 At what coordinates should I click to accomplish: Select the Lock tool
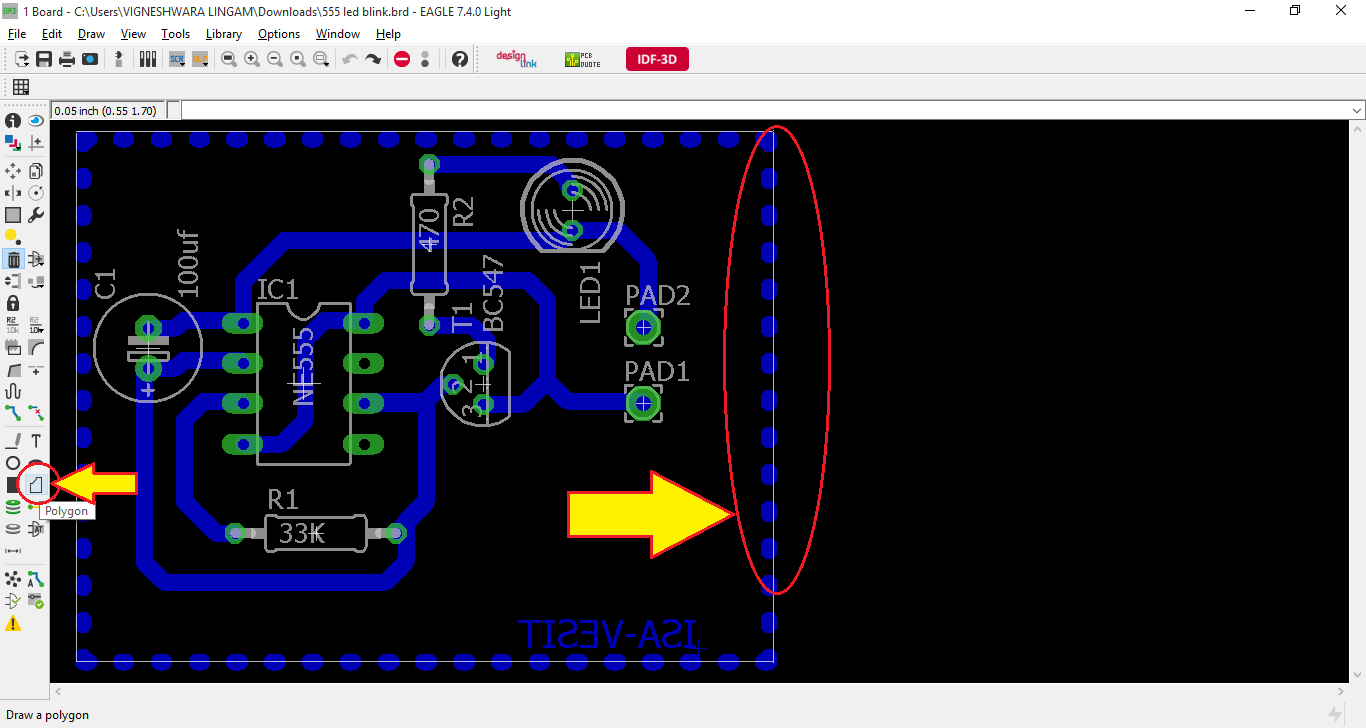click(x=13, y=302)
